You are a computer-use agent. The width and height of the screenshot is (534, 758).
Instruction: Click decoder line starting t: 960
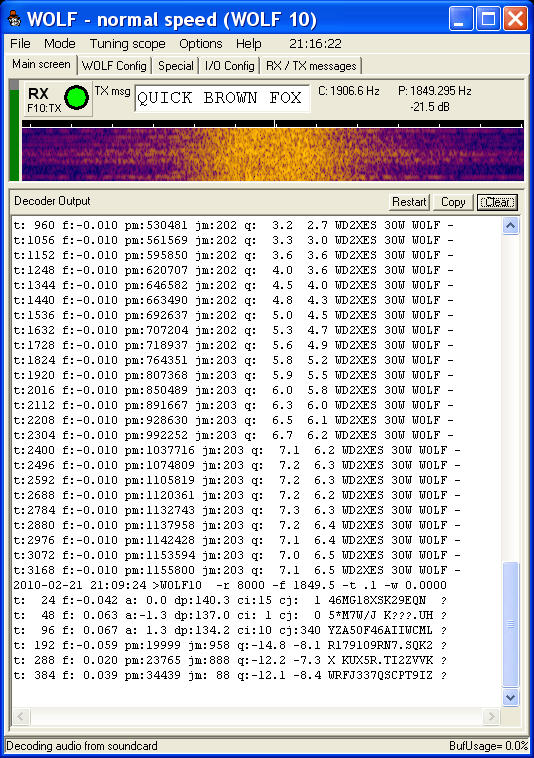233,225
